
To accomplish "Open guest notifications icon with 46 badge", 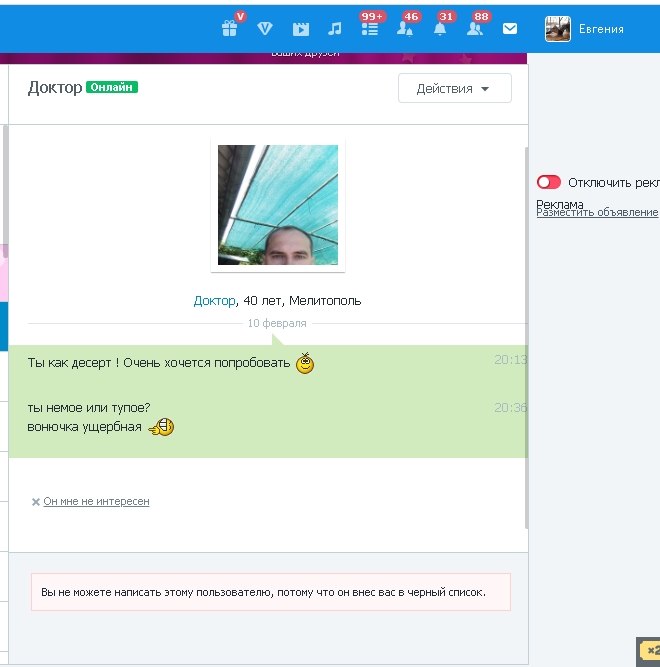I will [405, 29].
